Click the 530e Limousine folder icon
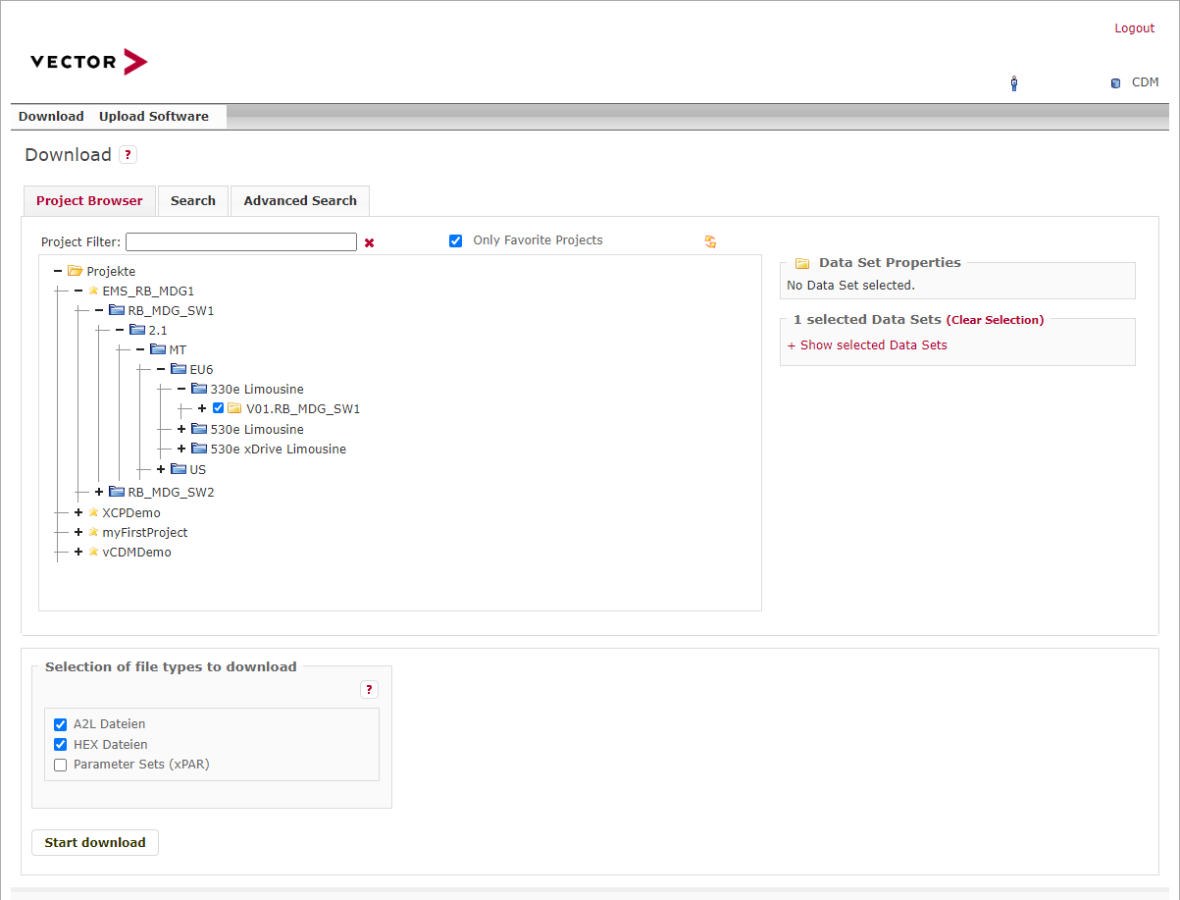Viewport: 1180px width, 900px height. pyautogui.click(x=199, y=428)
